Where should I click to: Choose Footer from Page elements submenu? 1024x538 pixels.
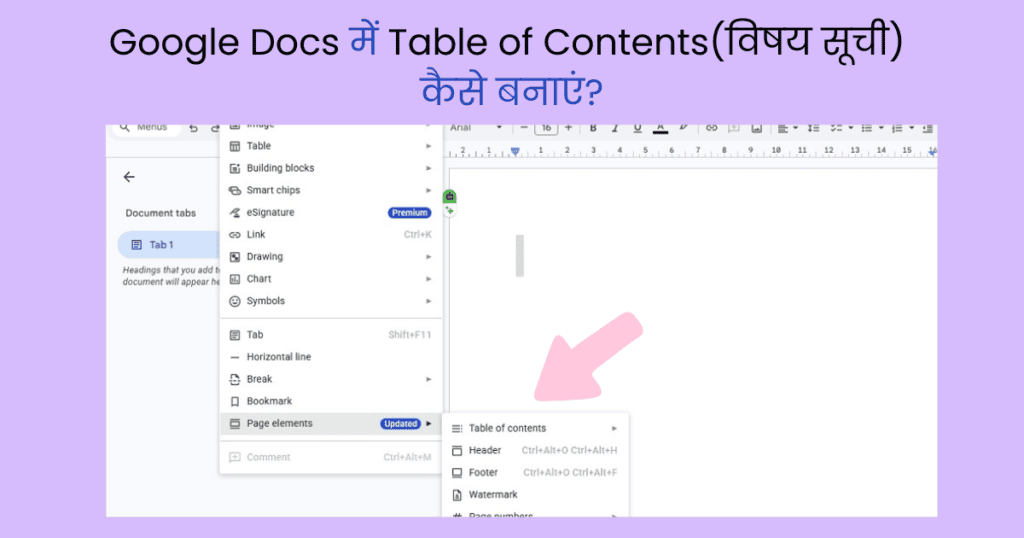pos(536,473)
